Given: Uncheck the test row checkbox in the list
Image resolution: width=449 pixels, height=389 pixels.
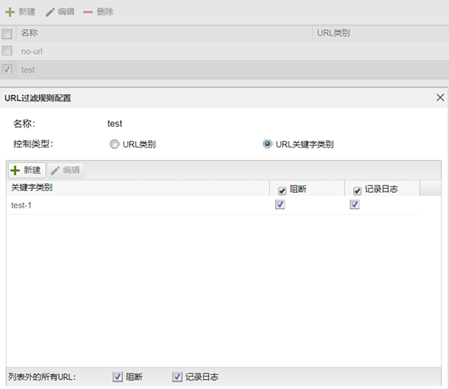Looking at the screenshot, I should click(x=7, y=69).
